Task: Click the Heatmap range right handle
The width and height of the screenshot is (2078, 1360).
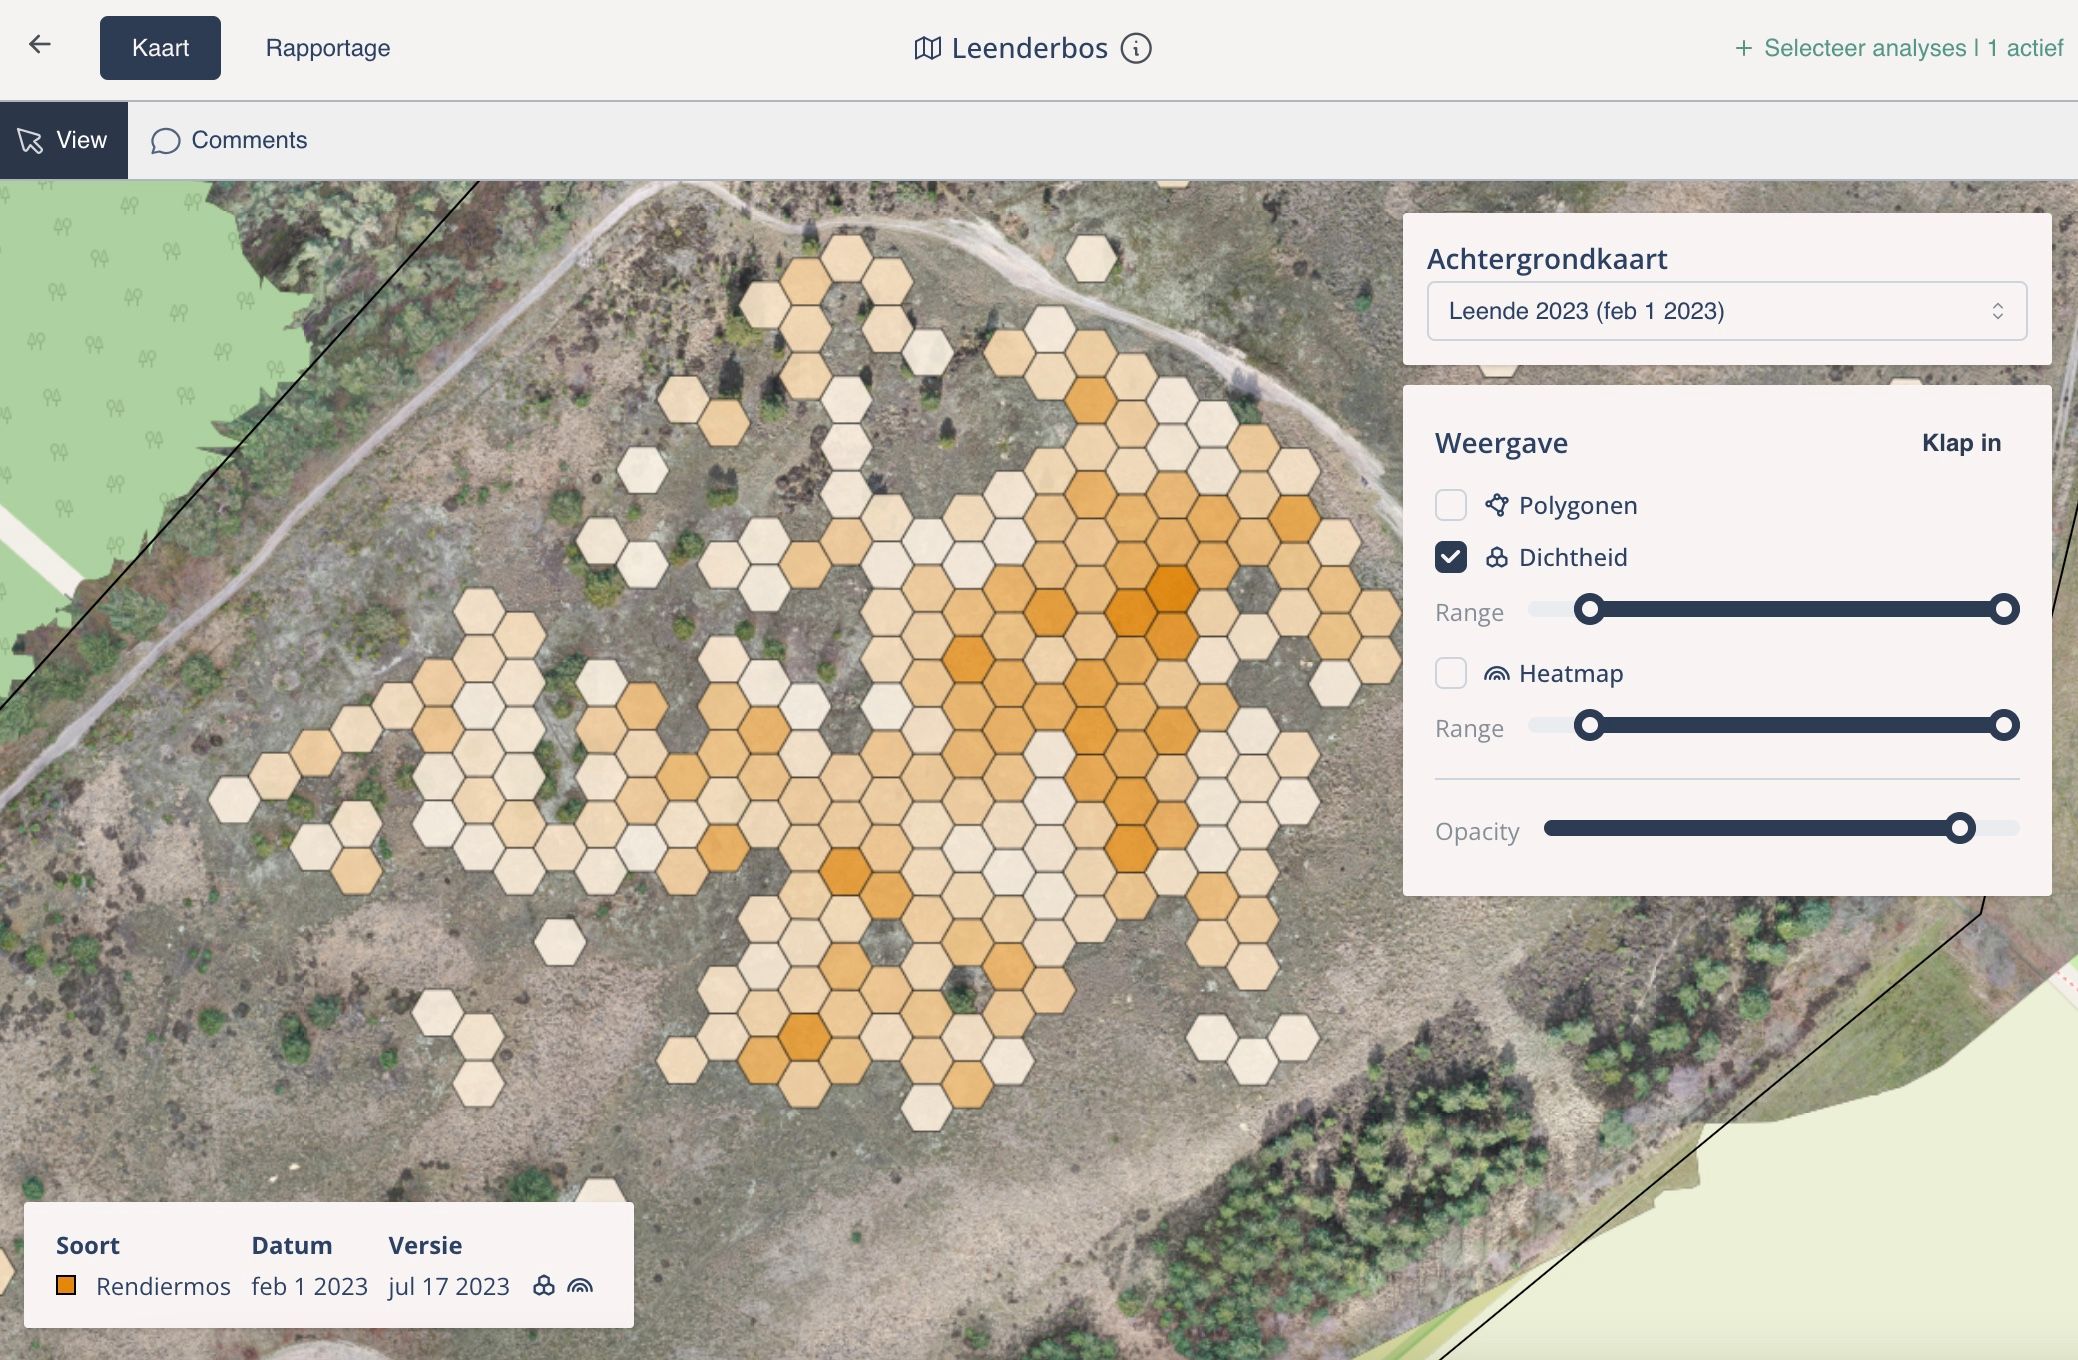Action: tap(2003, 725)
